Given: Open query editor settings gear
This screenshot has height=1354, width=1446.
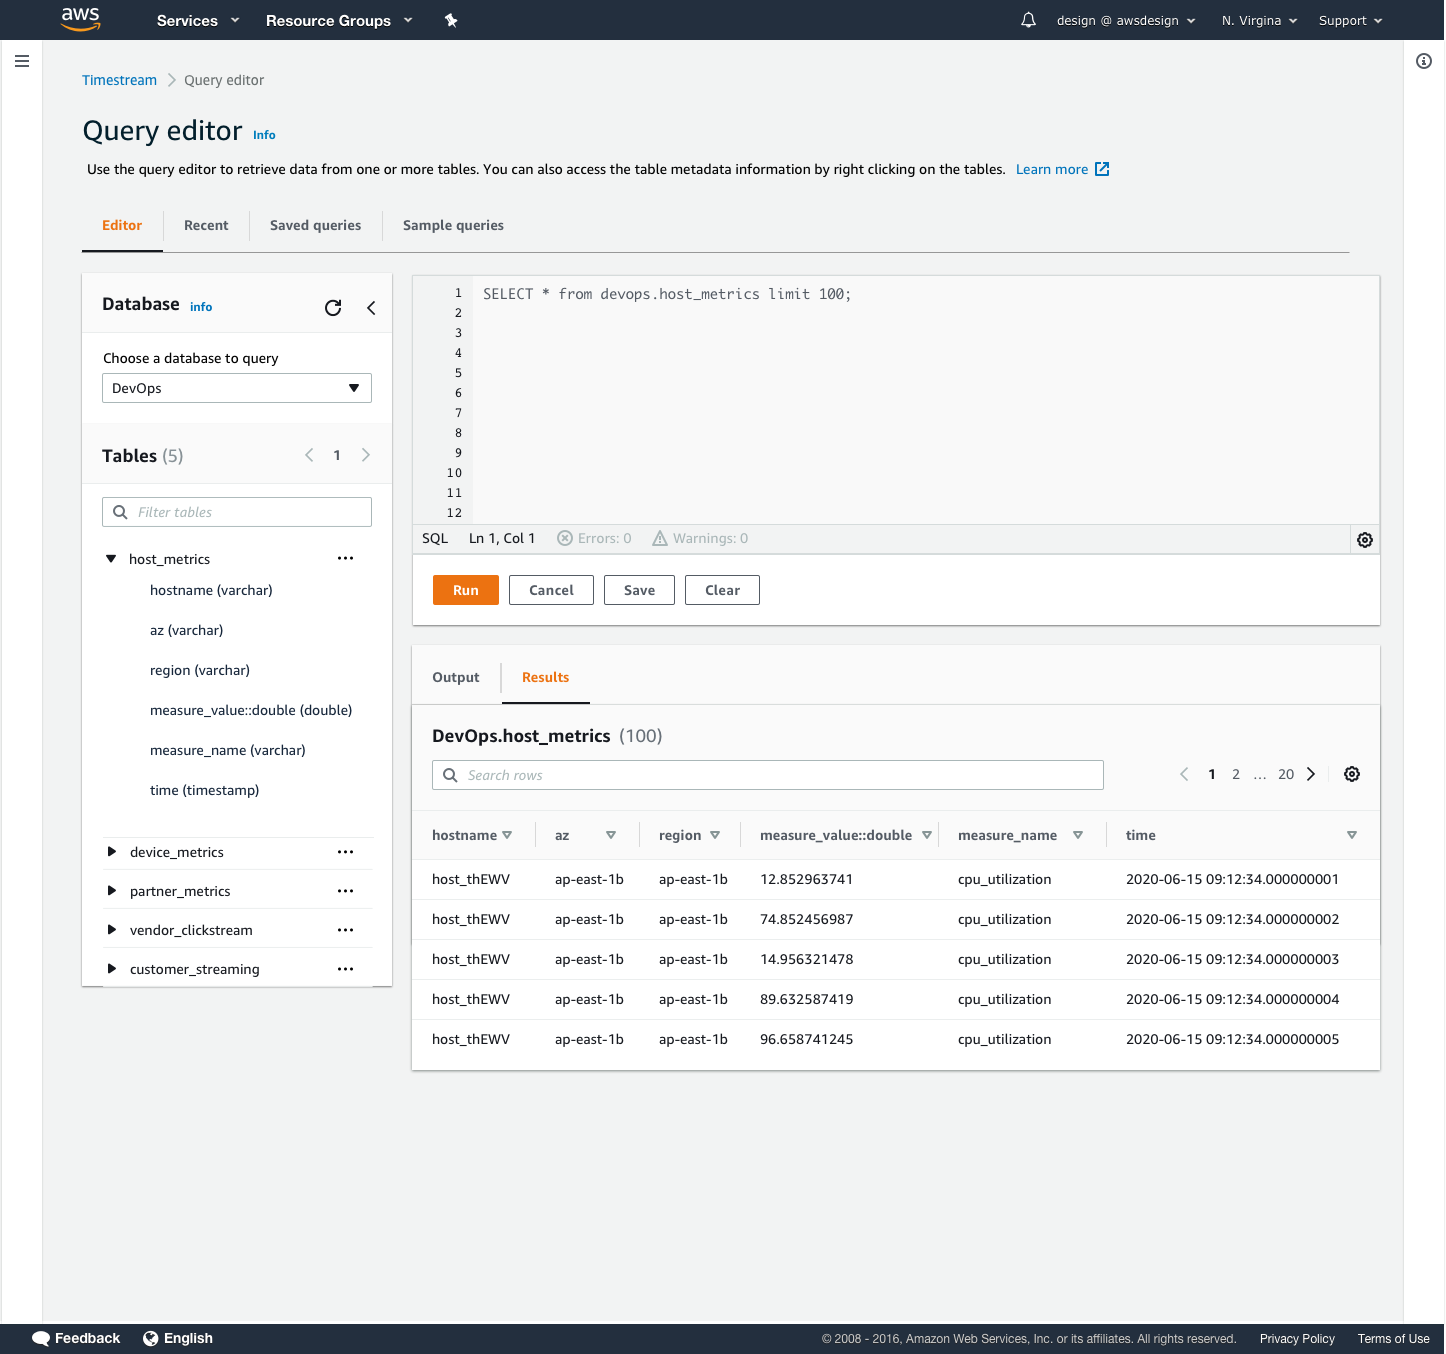Looking at the screenshot, I should tap(1365, 540).
